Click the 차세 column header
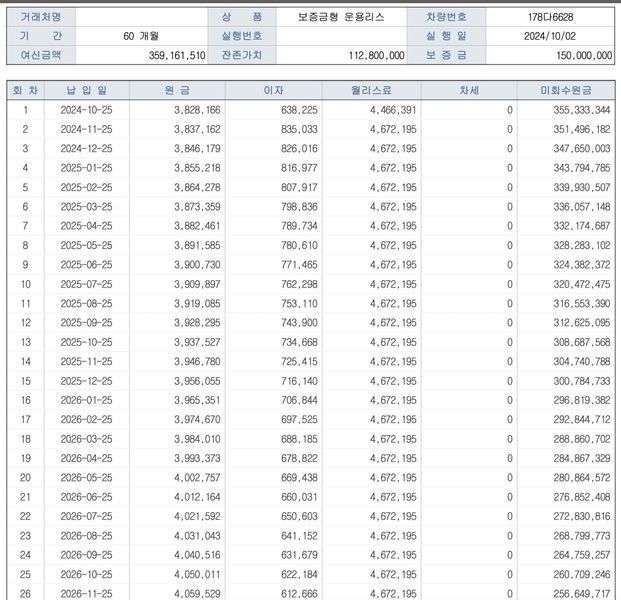The height and width of the screenshot is (600, 621). point(469,90)
